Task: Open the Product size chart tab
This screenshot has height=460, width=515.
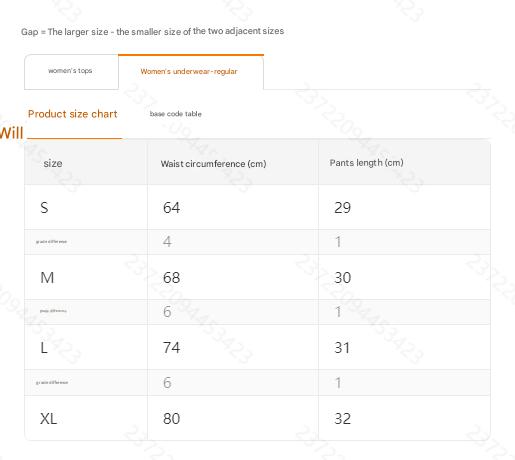Action: click(x=73, y=114)
